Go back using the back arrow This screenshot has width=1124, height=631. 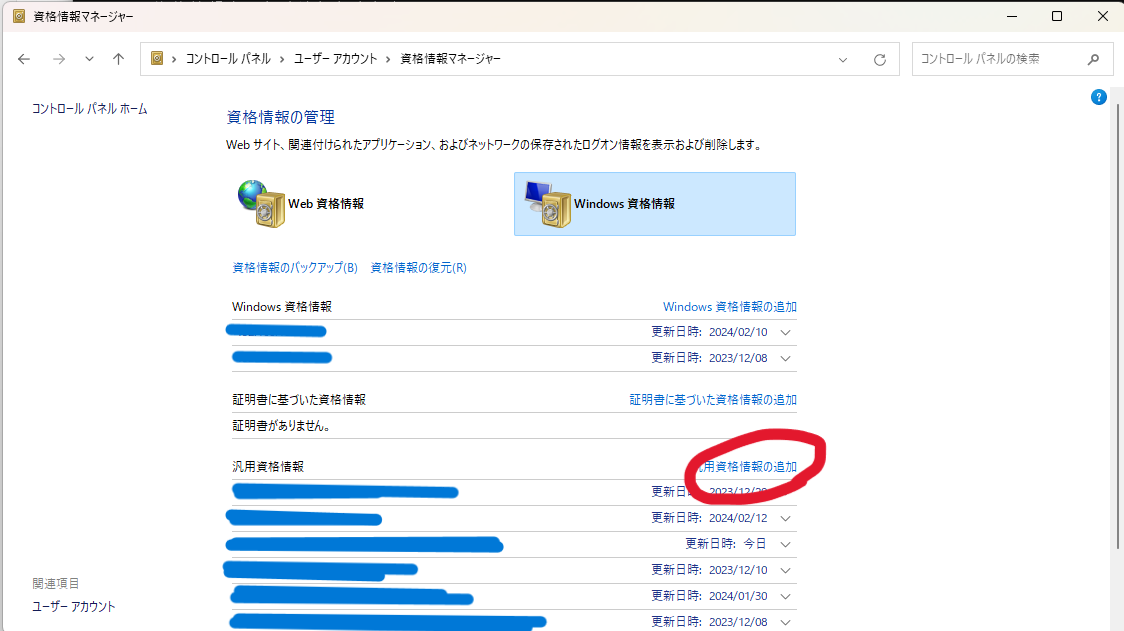point(24,59)
